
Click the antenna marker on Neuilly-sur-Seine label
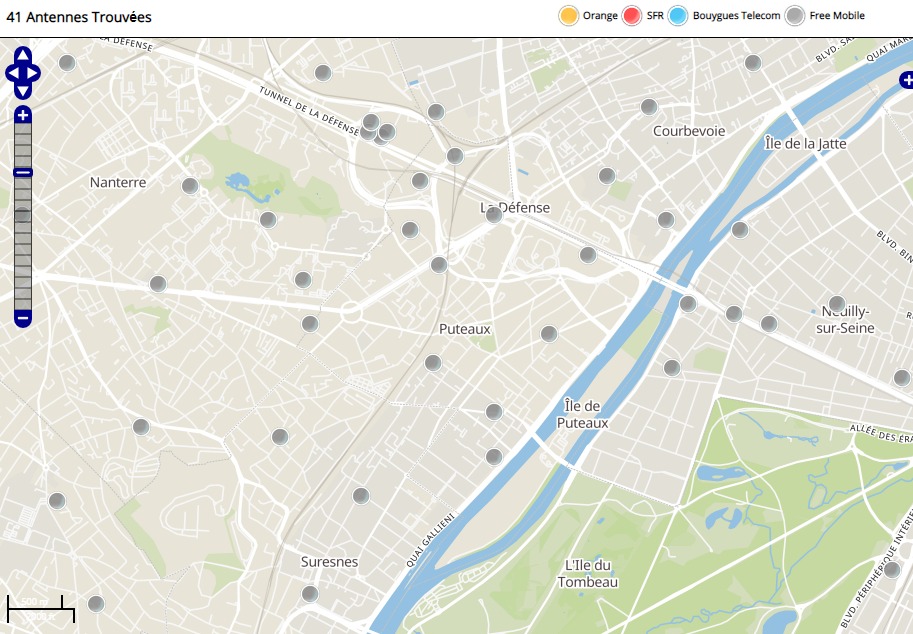pos(837,303)
